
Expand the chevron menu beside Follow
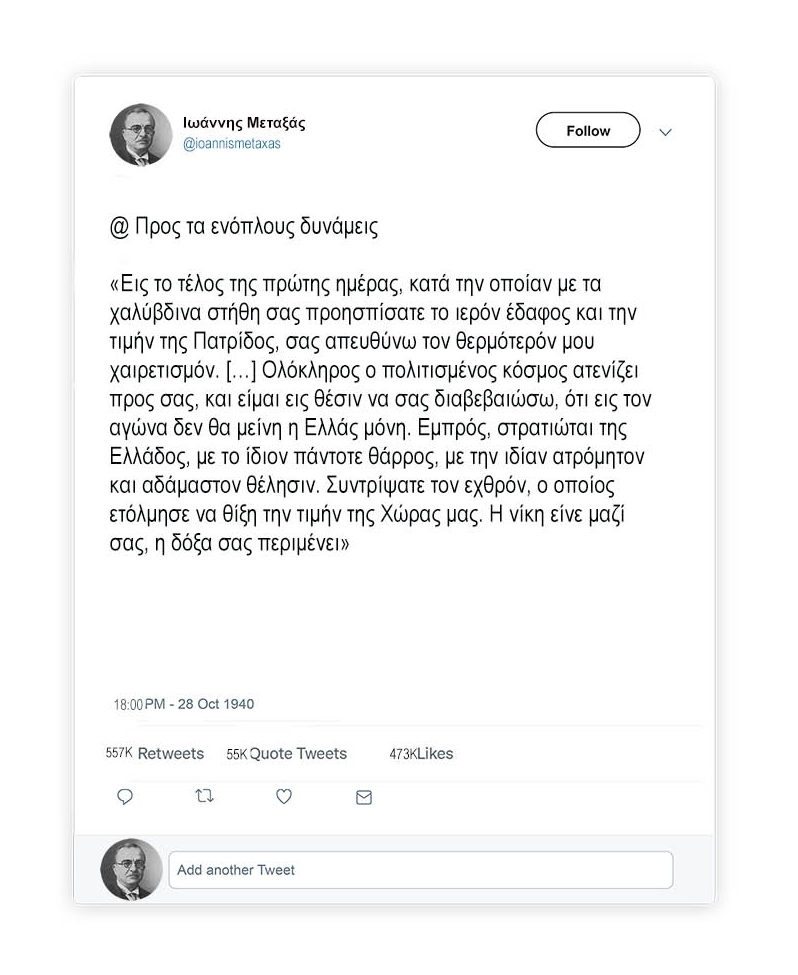click(x=666, y=132)
